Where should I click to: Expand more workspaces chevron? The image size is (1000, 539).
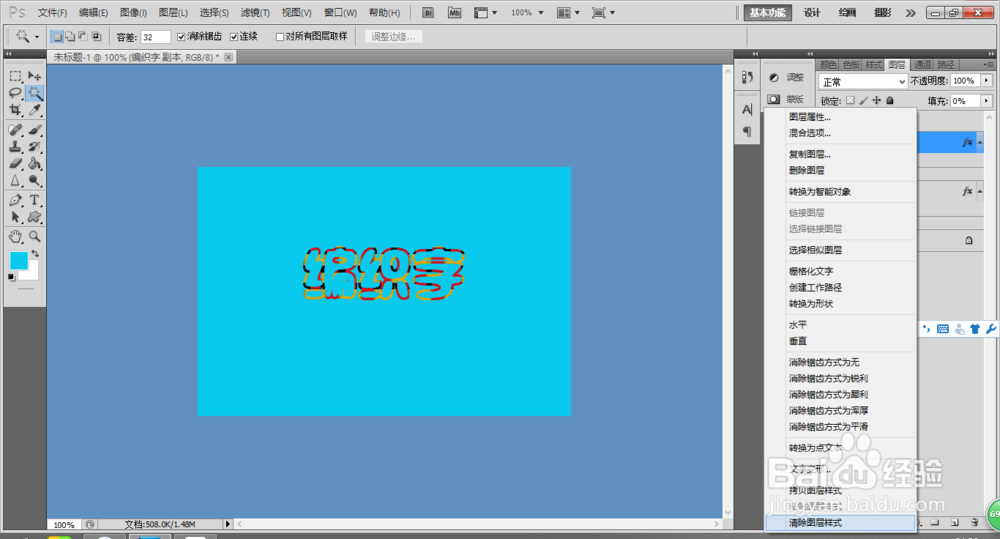pyautogui.click(x=910, y=13)
